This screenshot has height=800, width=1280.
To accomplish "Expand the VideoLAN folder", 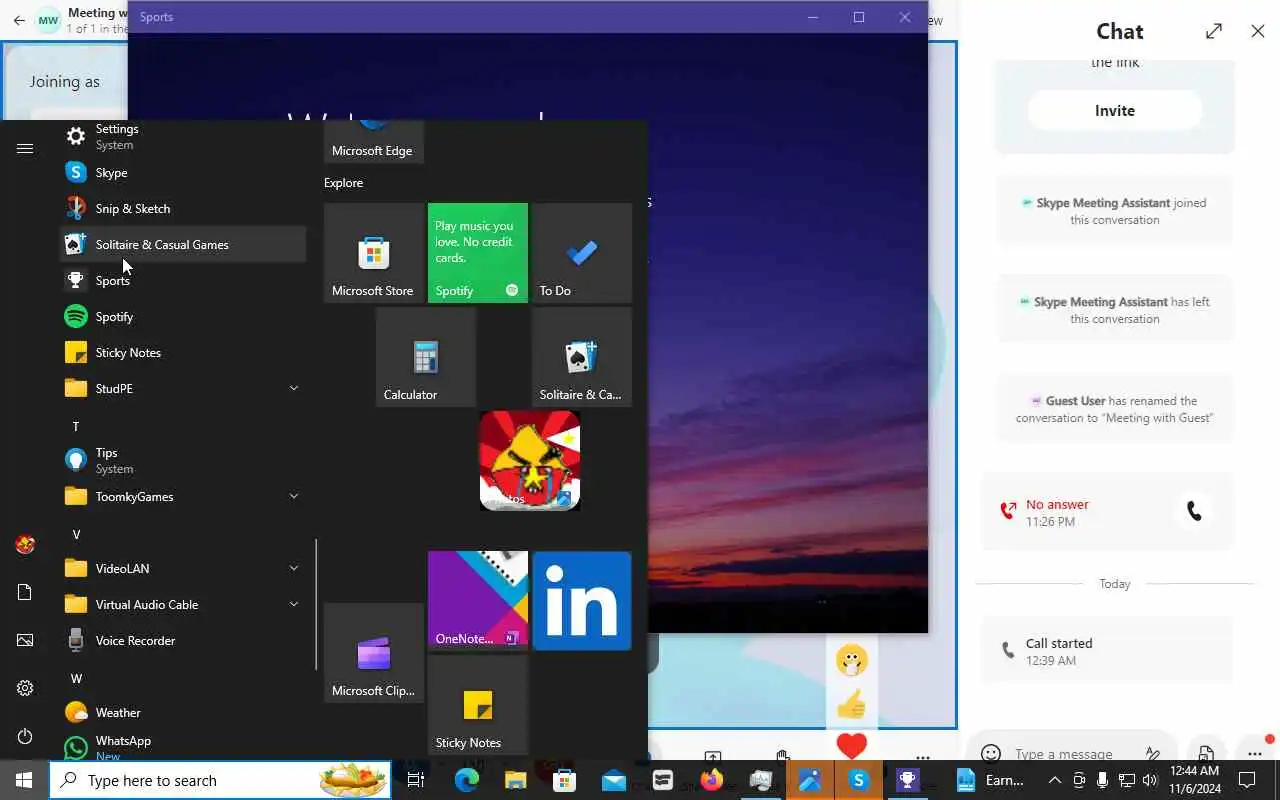I will (183, 568).
